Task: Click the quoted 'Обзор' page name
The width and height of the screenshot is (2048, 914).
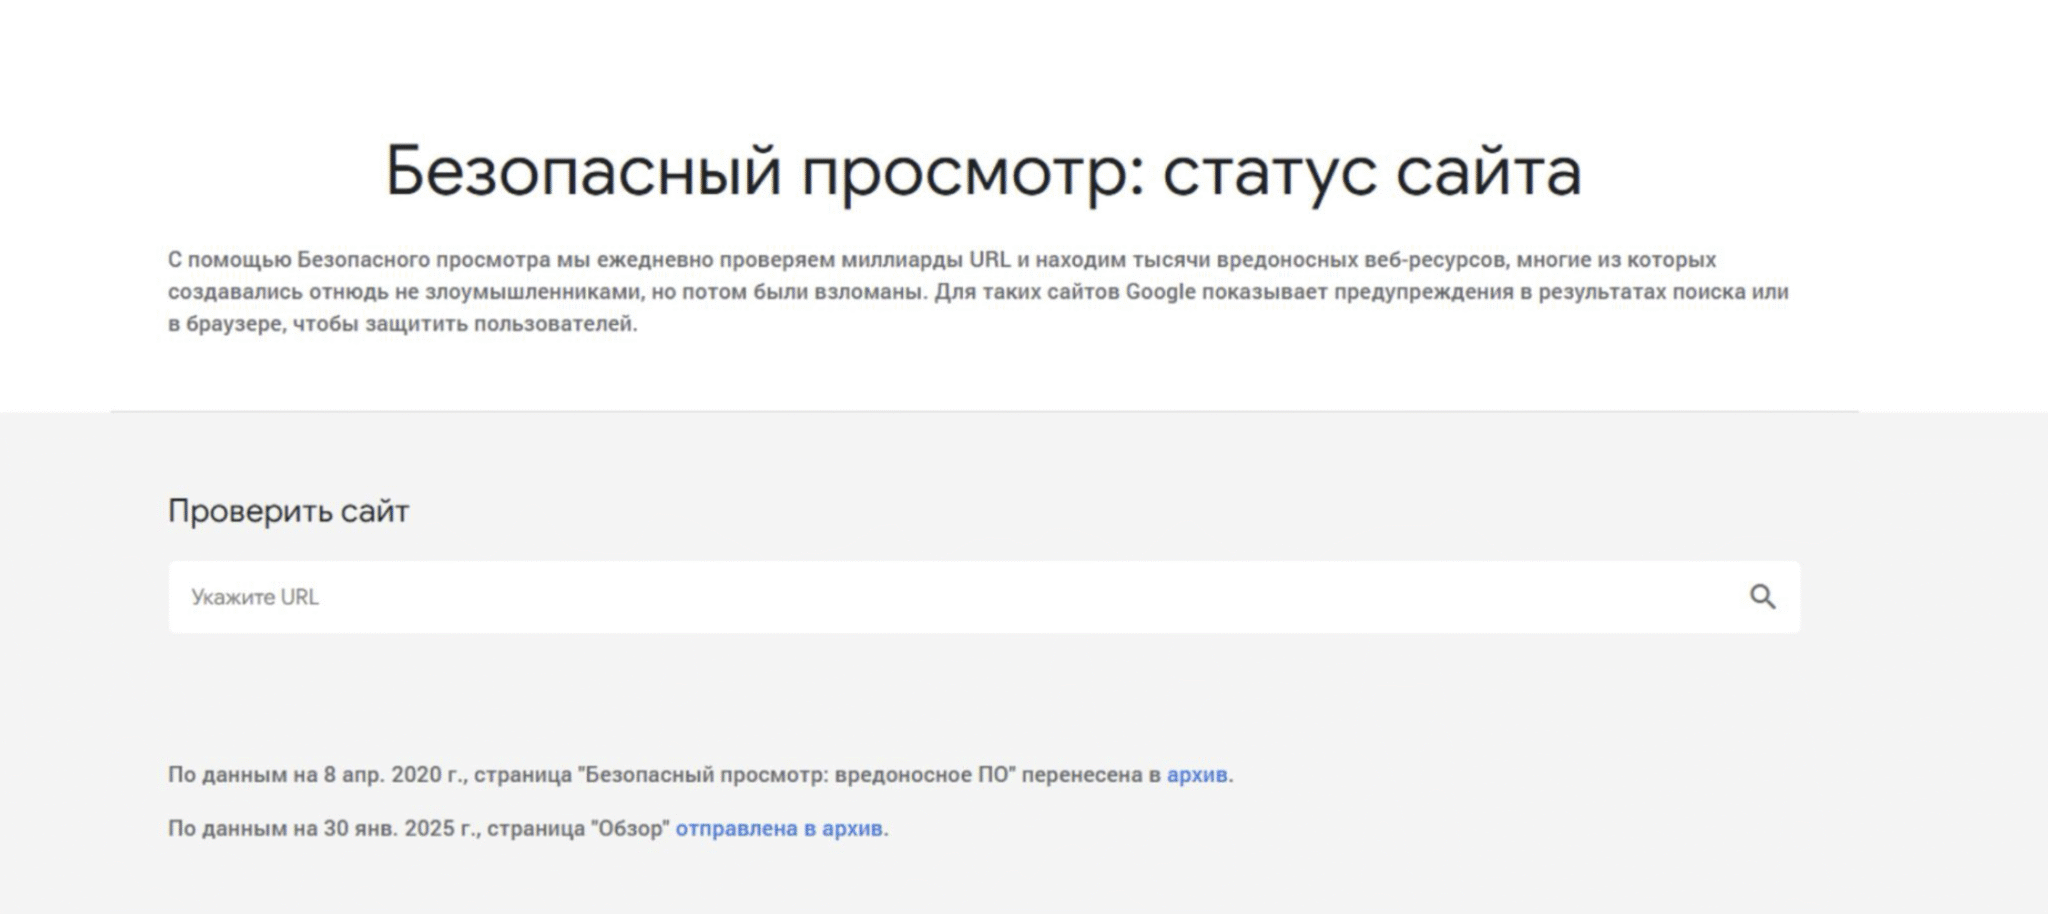Action: pos(630,829)
